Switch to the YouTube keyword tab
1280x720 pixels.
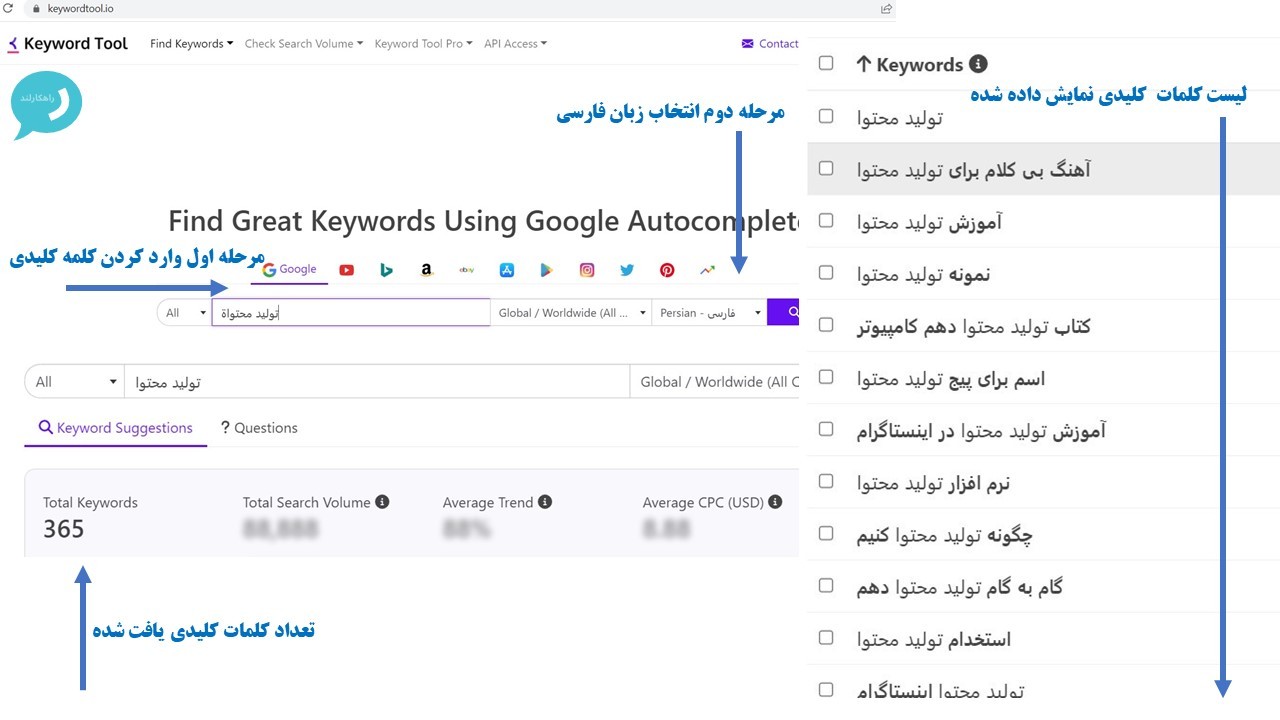coord(346,270)
